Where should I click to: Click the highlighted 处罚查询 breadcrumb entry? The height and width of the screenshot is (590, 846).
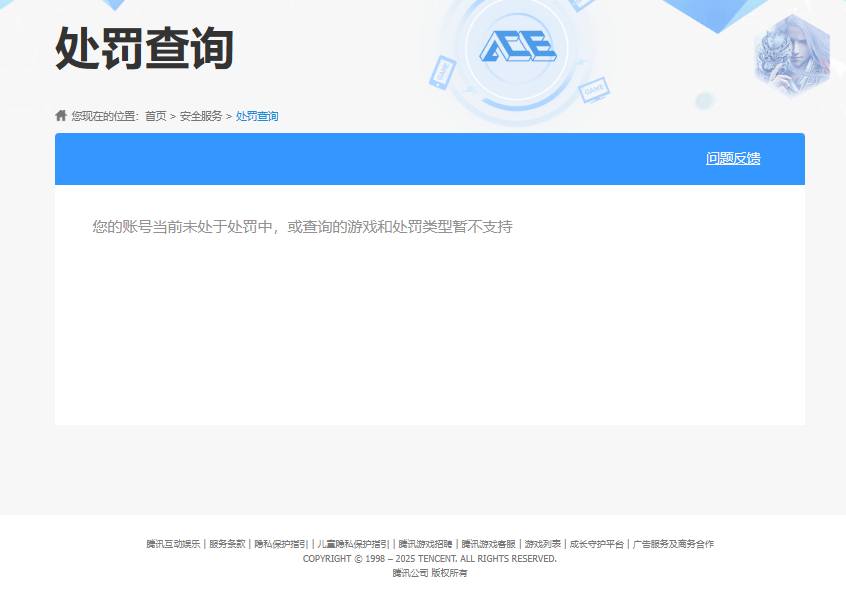point(256,116)
